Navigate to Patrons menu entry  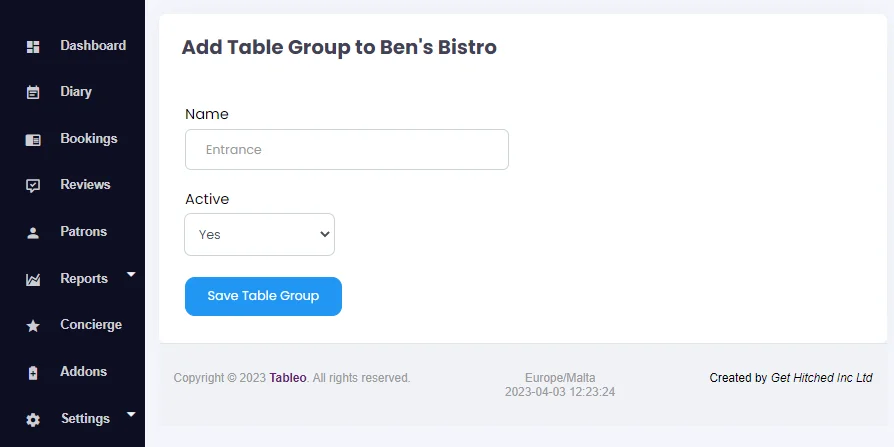83,231
